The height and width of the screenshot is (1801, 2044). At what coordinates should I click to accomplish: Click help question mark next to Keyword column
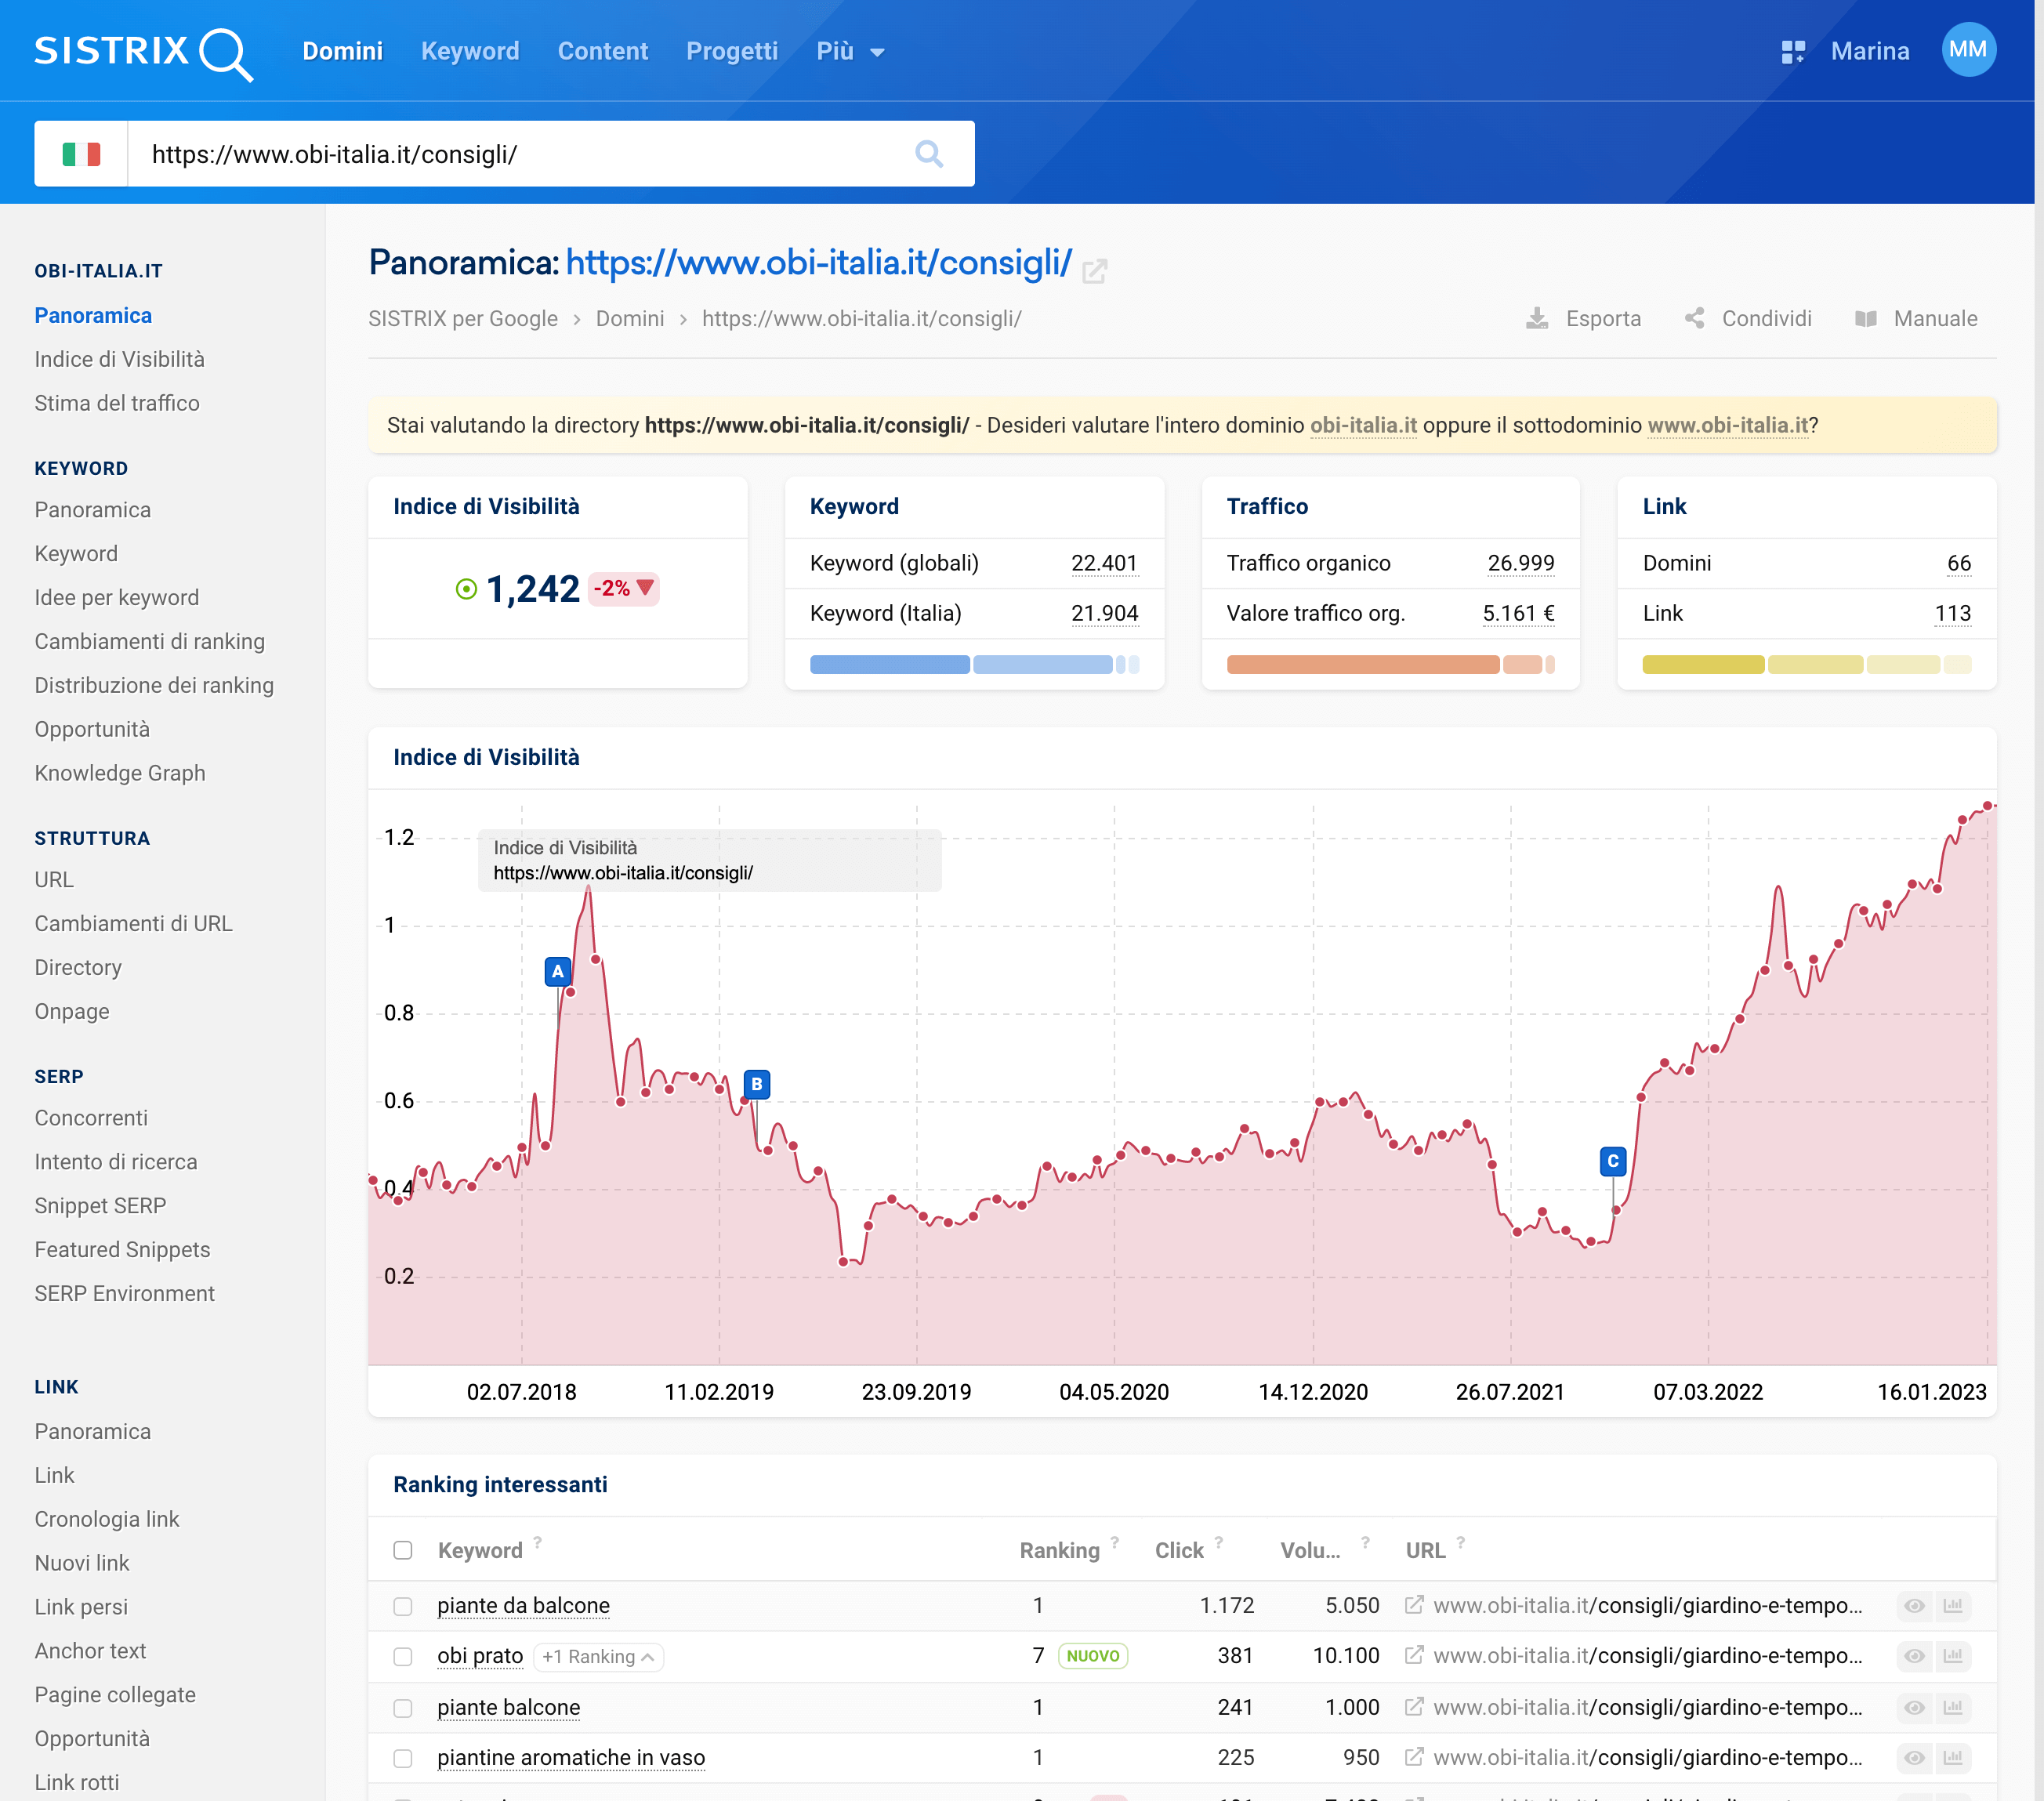click(x=538, y=1542)
